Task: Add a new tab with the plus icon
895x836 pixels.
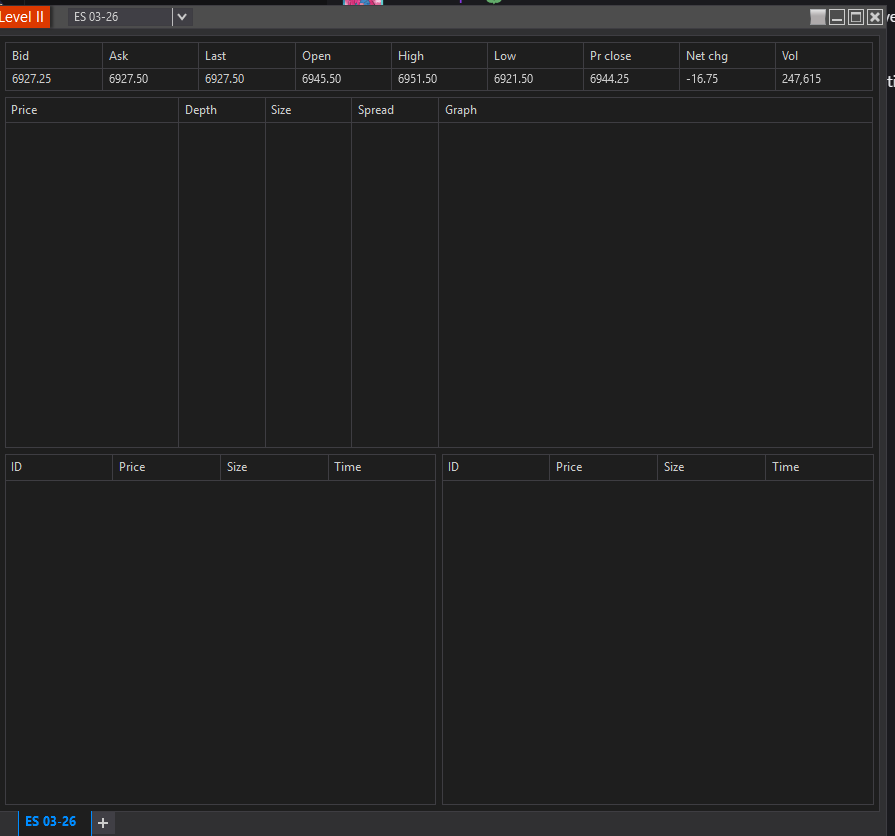Action: coord(103,822)
